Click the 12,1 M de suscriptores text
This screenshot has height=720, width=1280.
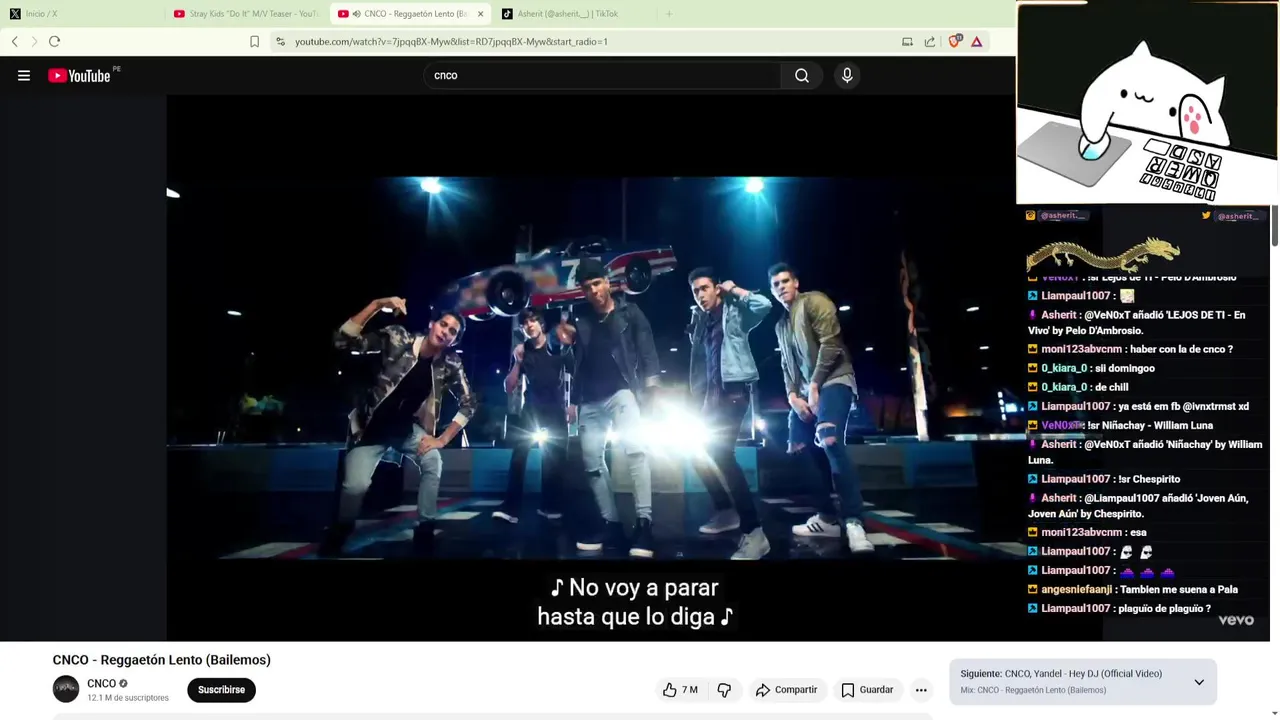[128, 698]
